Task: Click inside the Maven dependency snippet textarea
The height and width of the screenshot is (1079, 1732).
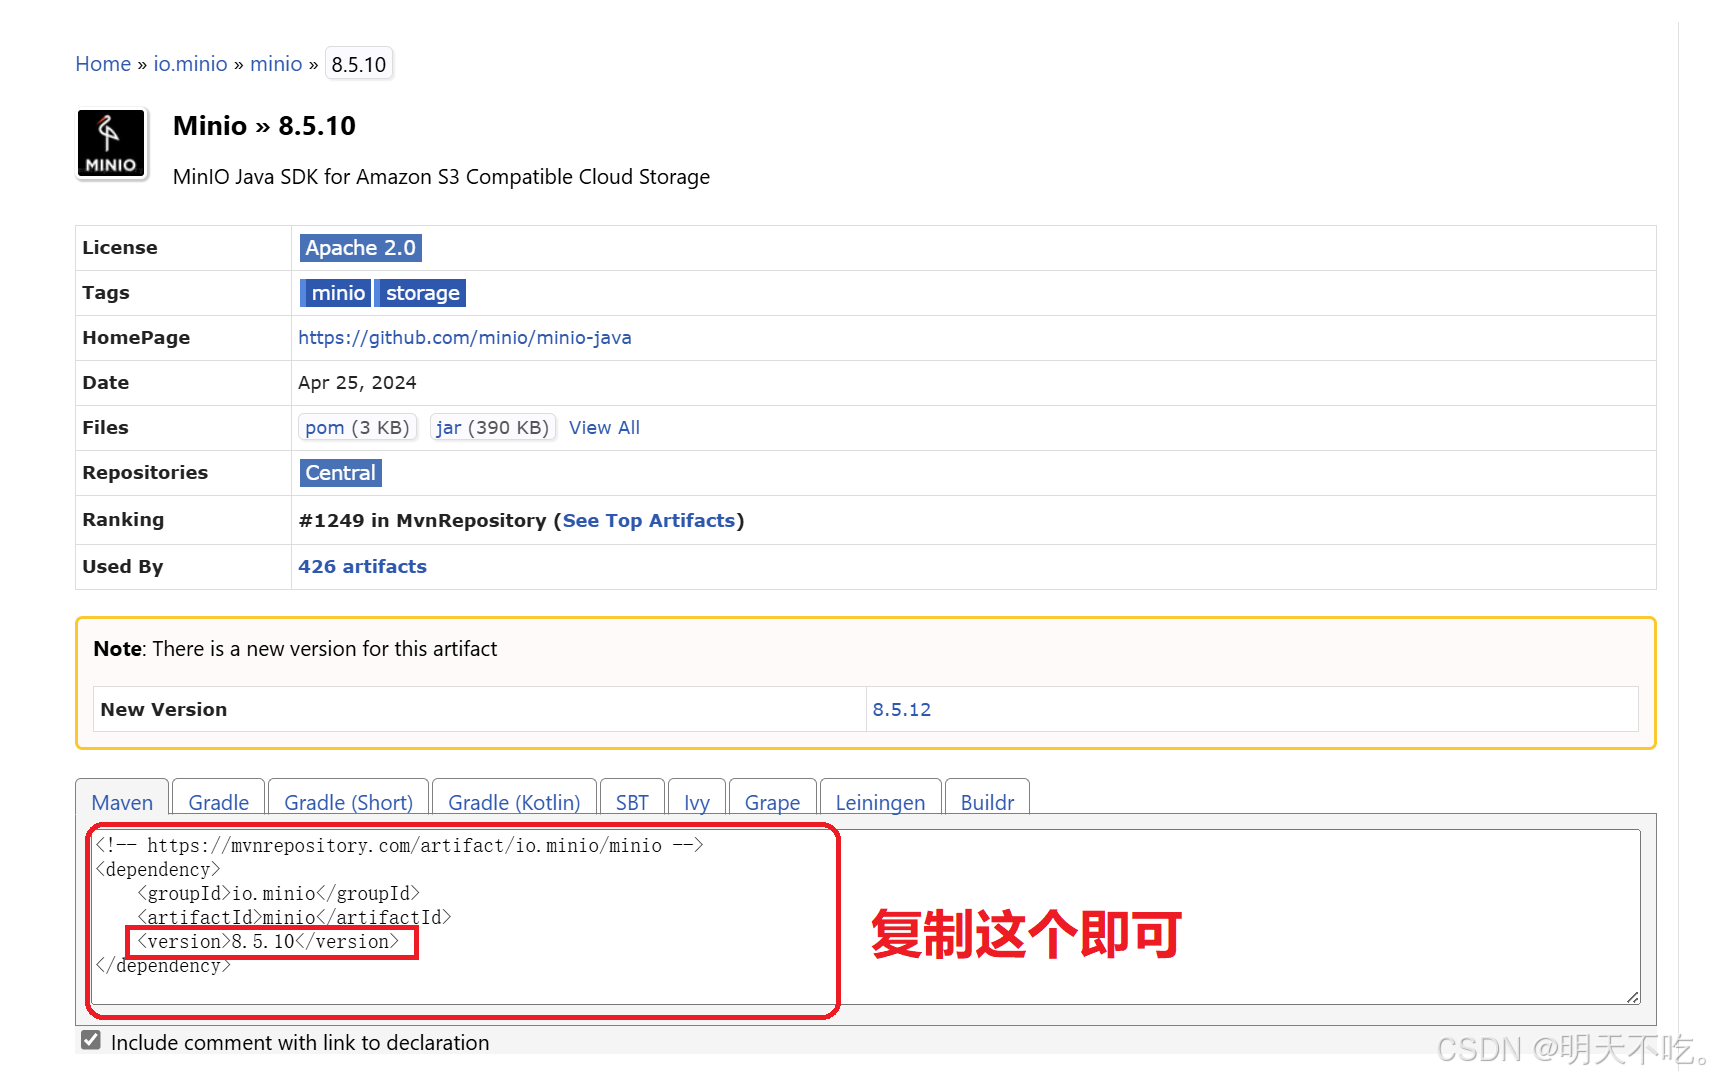Action: click(x=866, y=917)
